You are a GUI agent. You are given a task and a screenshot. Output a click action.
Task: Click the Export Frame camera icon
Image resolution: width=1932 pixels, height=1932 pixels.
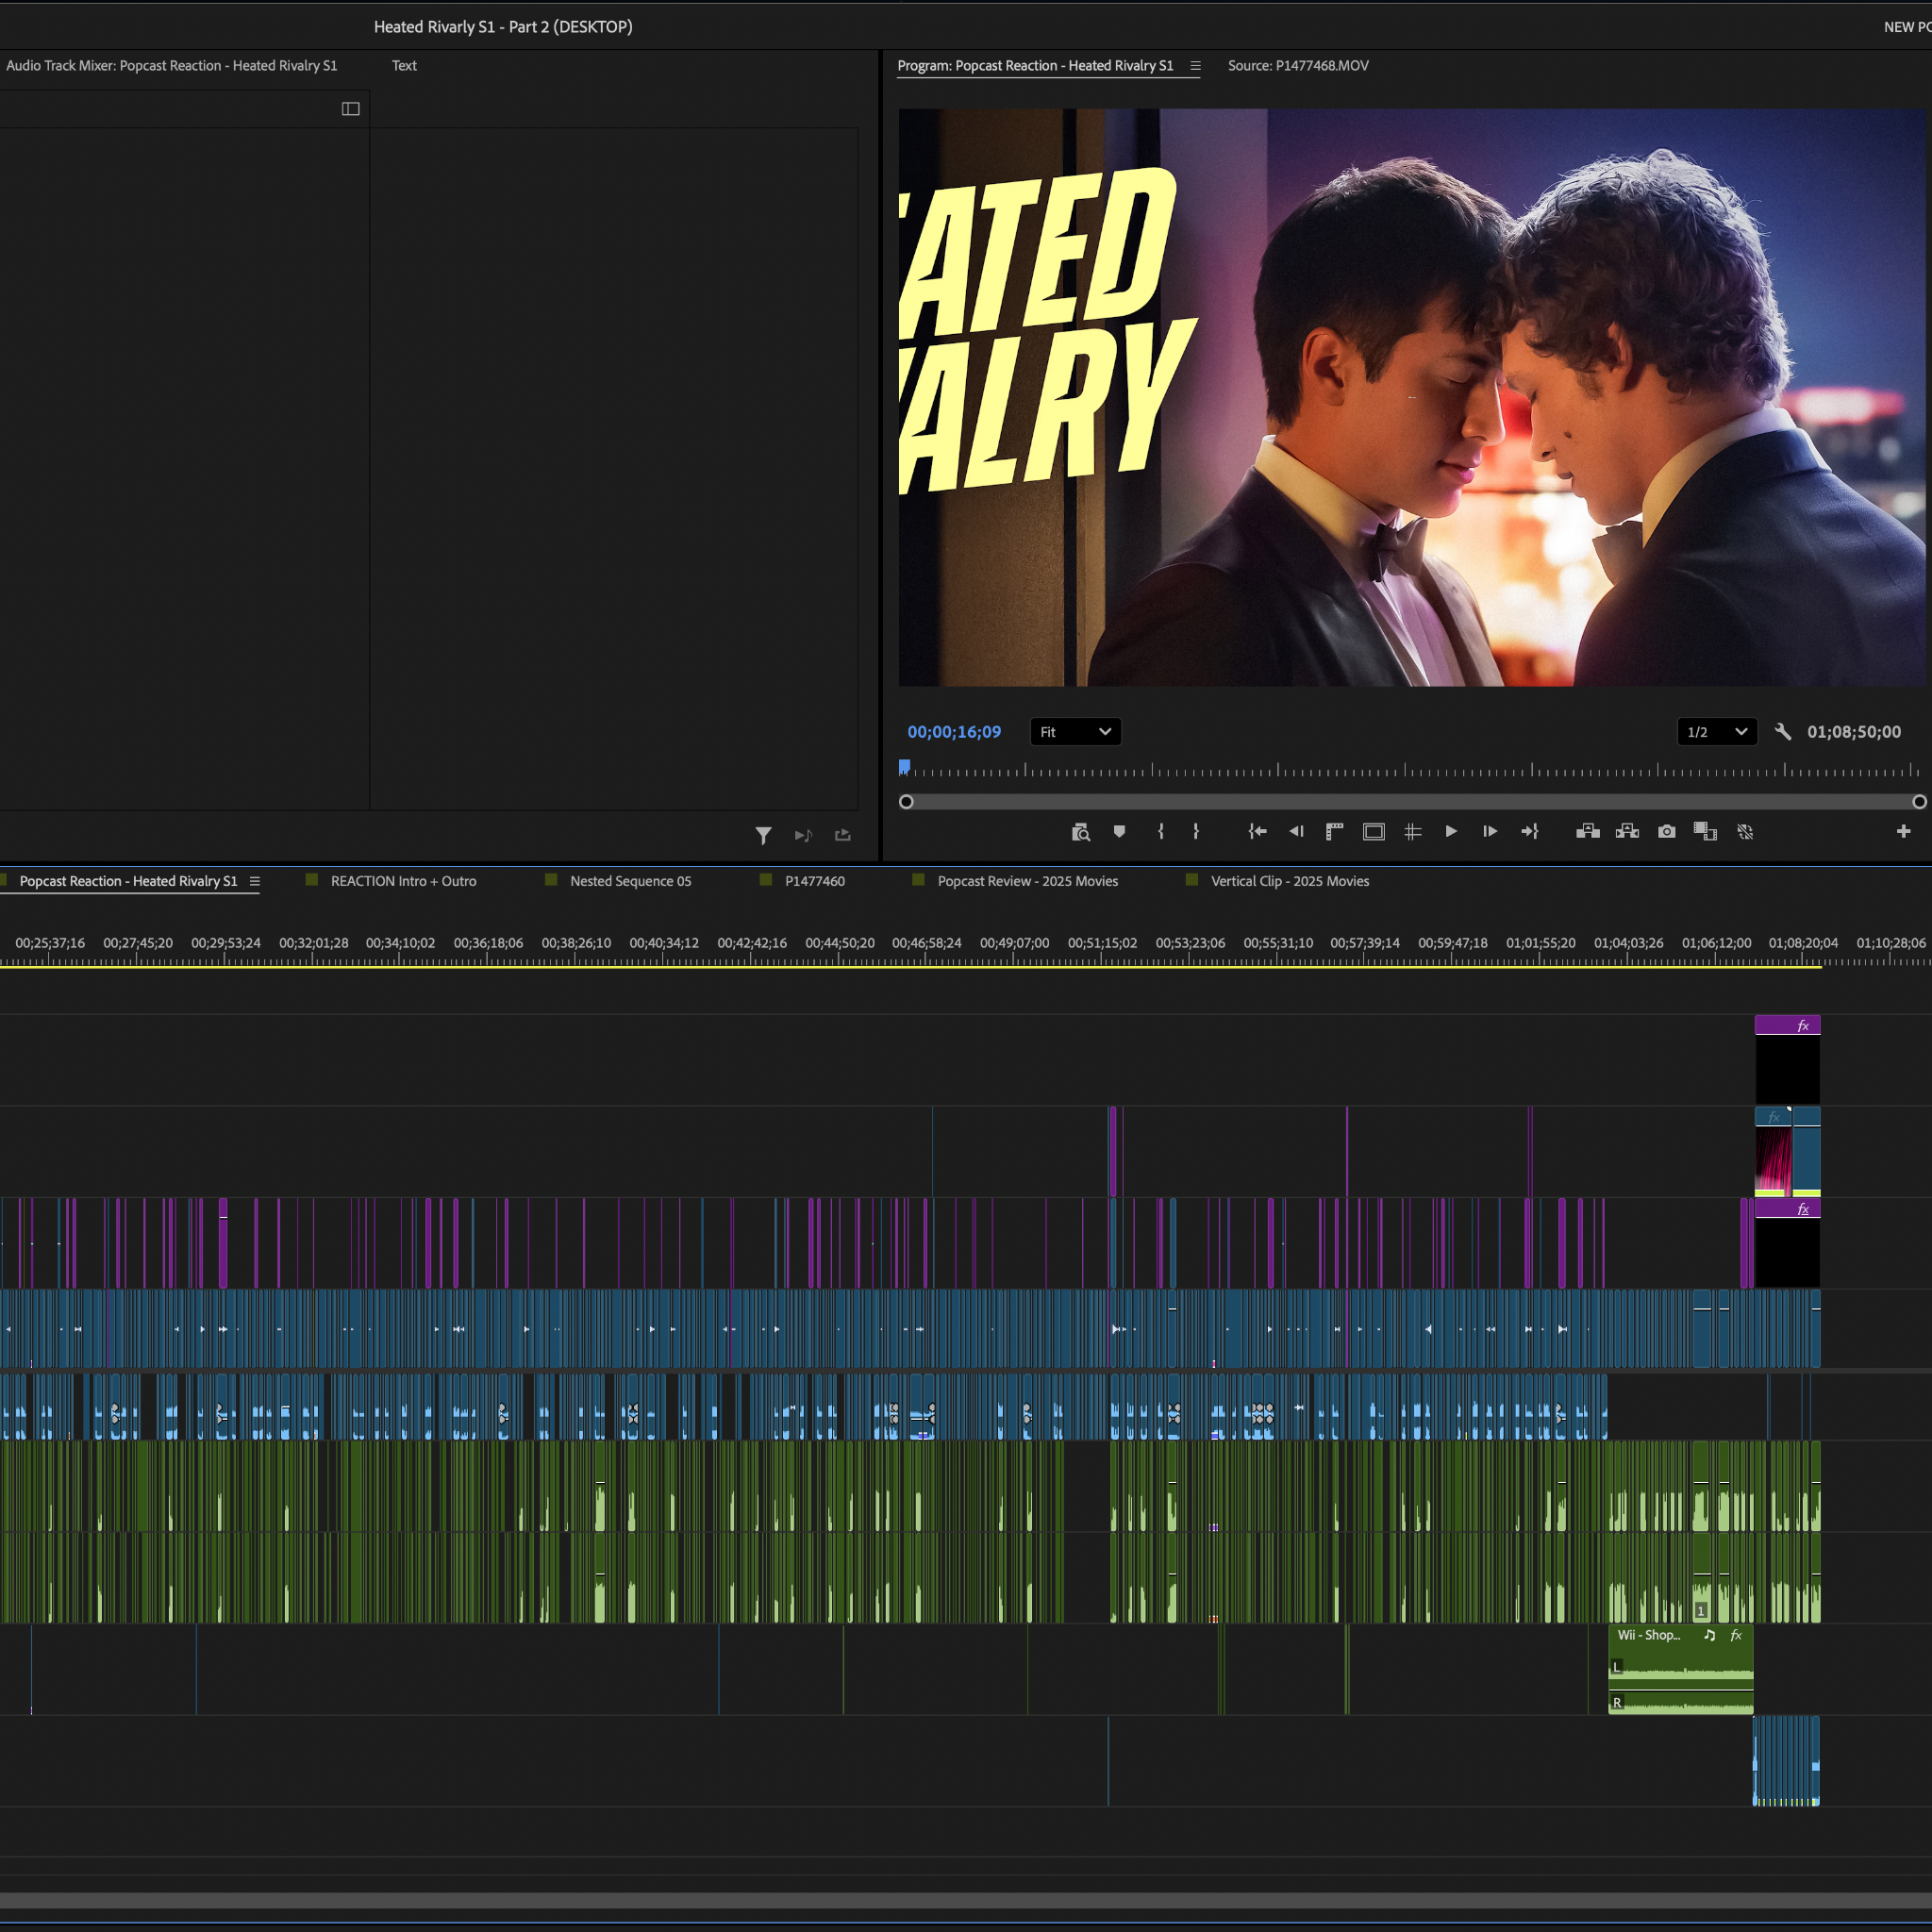click(x=1666, y=832)
